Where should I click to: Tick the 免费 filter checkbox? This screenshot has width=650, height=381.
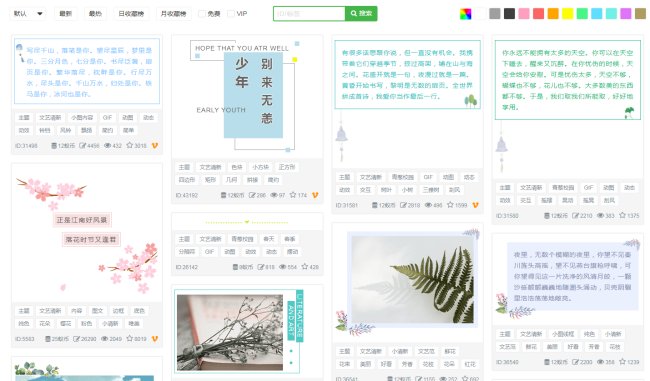[202, 14]
